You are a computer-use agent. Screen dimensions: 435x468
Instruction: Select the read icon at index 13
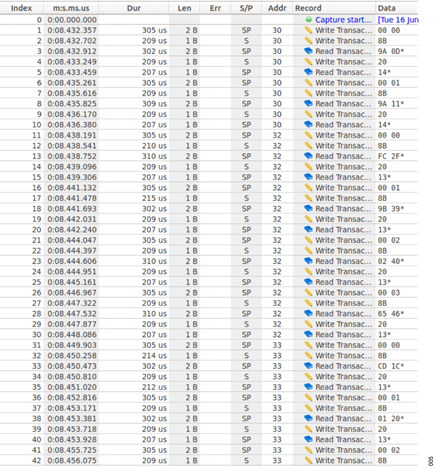pyautogui.click(x=308, y=156)
